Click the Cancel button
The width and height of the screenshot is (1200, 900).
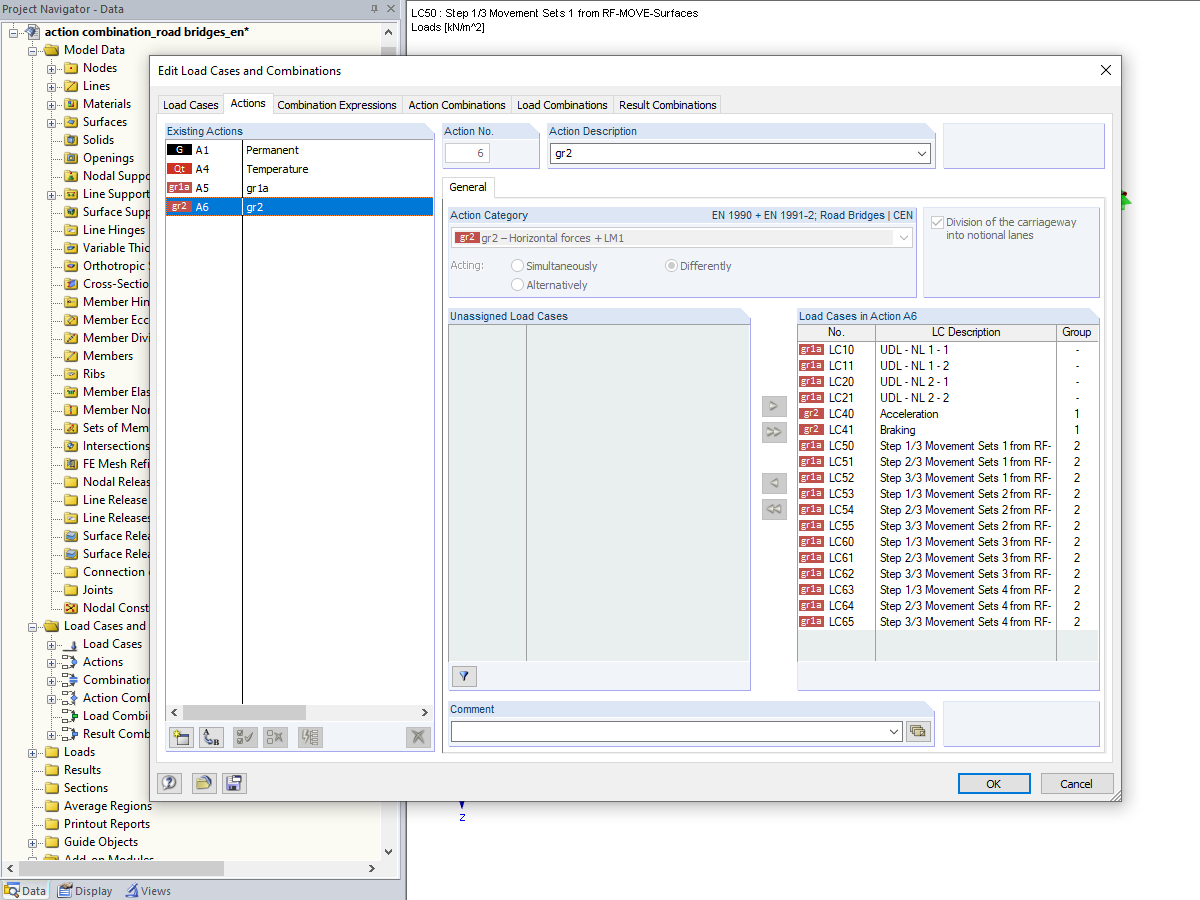(1077, 783)
